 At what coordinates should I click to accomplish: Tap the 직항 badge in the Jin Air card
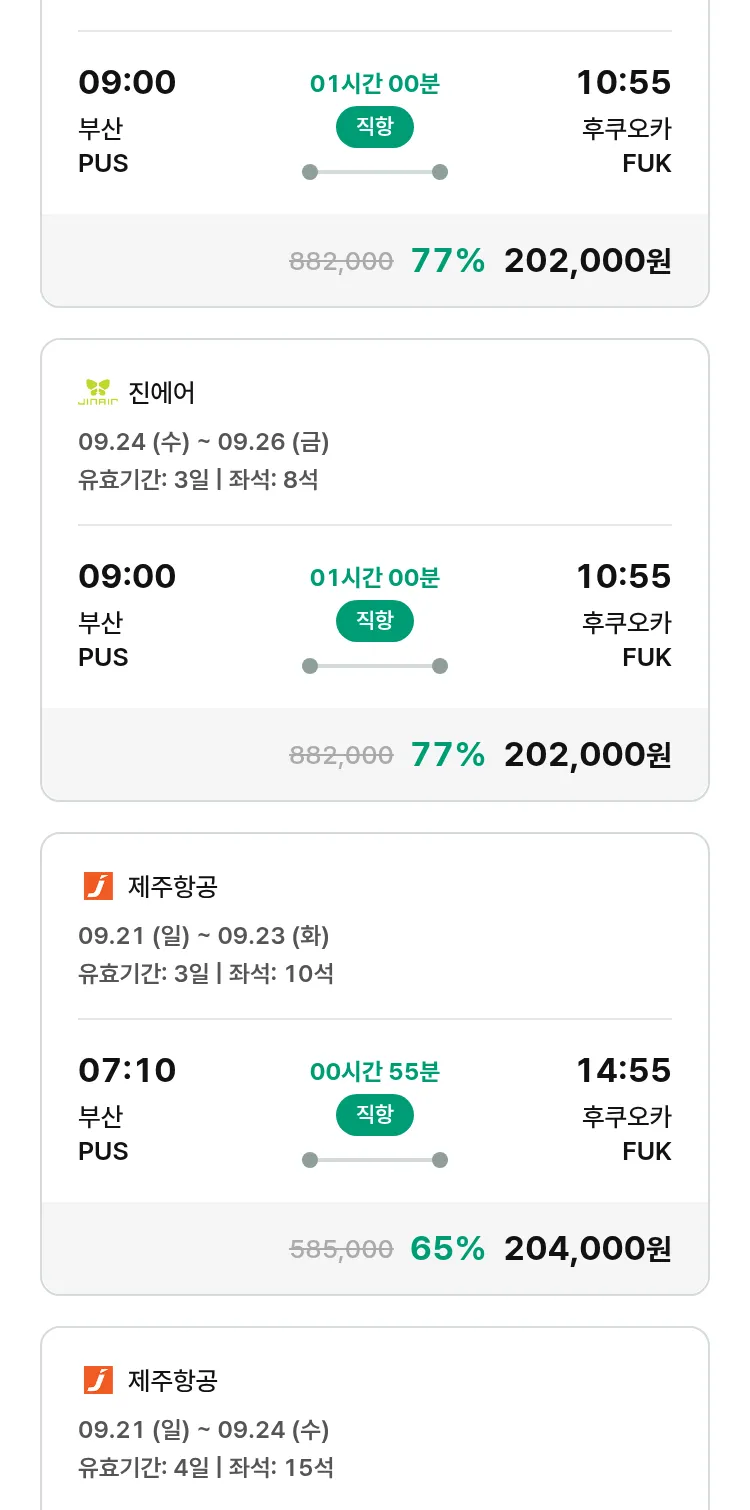(x=374, y=621)
